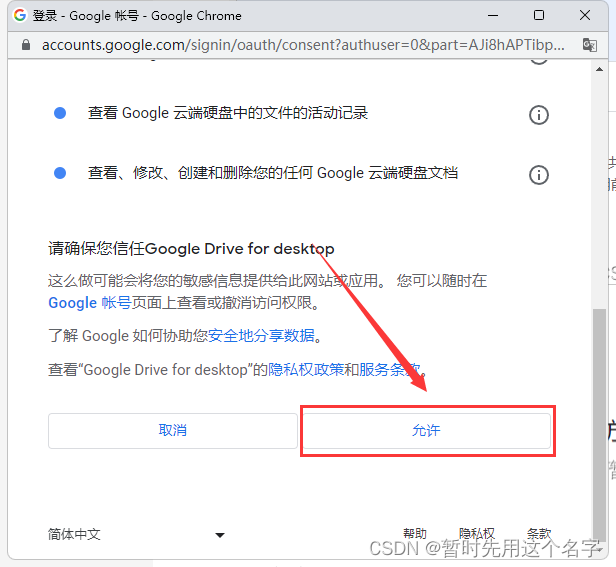Expand the 简体中文 language dropdown
Viewport: 616px width, 567px height.
pos(136,534)
